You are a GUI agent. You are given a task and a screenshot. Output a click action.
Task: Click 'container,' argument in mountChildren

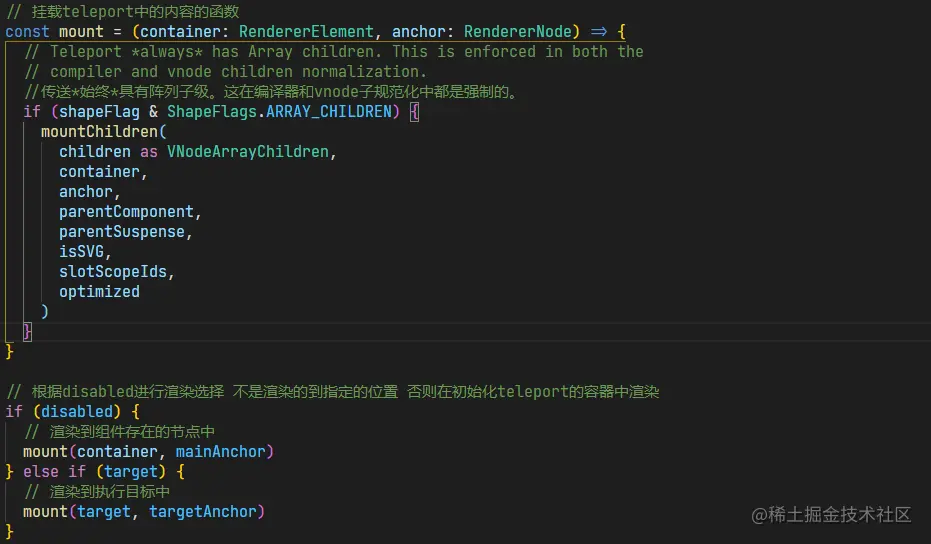pos(103,172)
